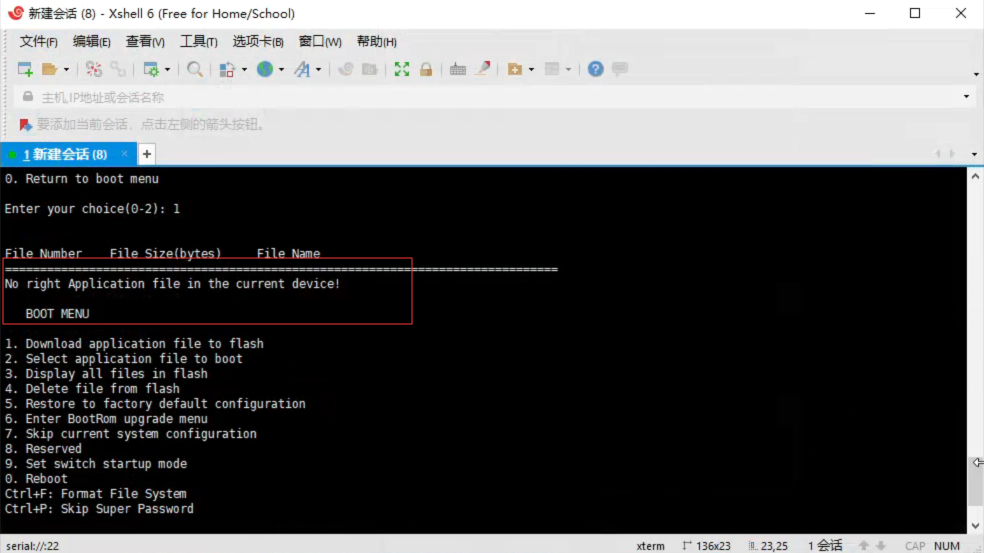Click the terminal scrollbar up arrow
Screen dimensions: 984x553
(x=975, y=177)
